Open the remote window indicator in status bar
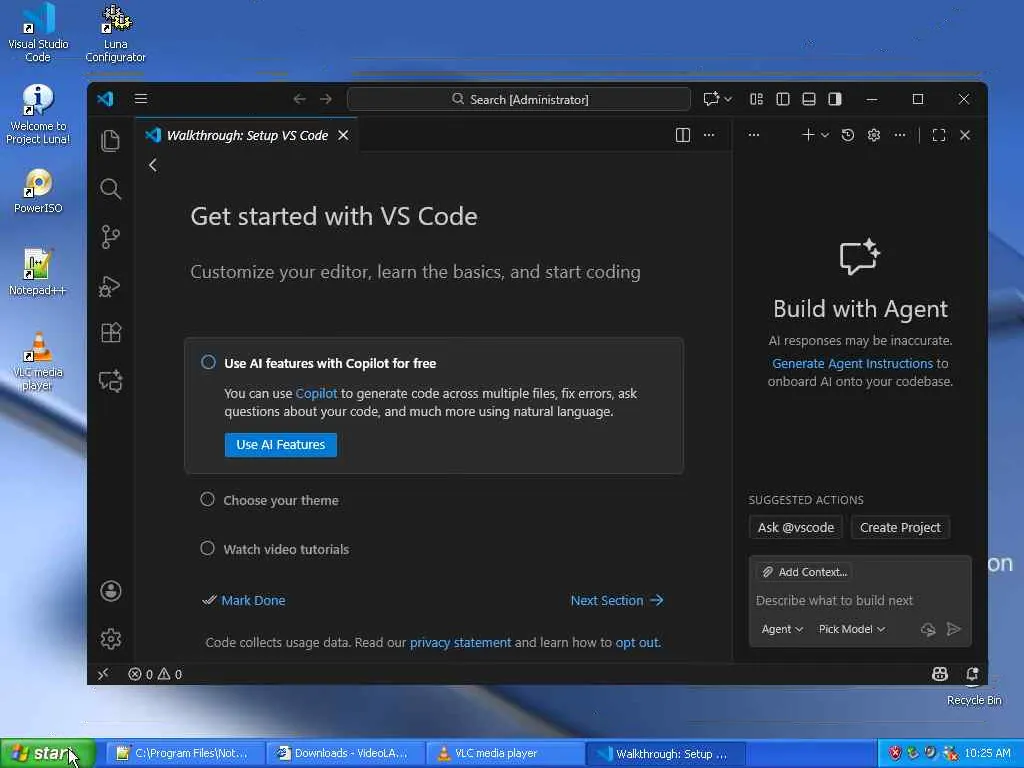Screen dimensions: 1024x768 point(103,674)
